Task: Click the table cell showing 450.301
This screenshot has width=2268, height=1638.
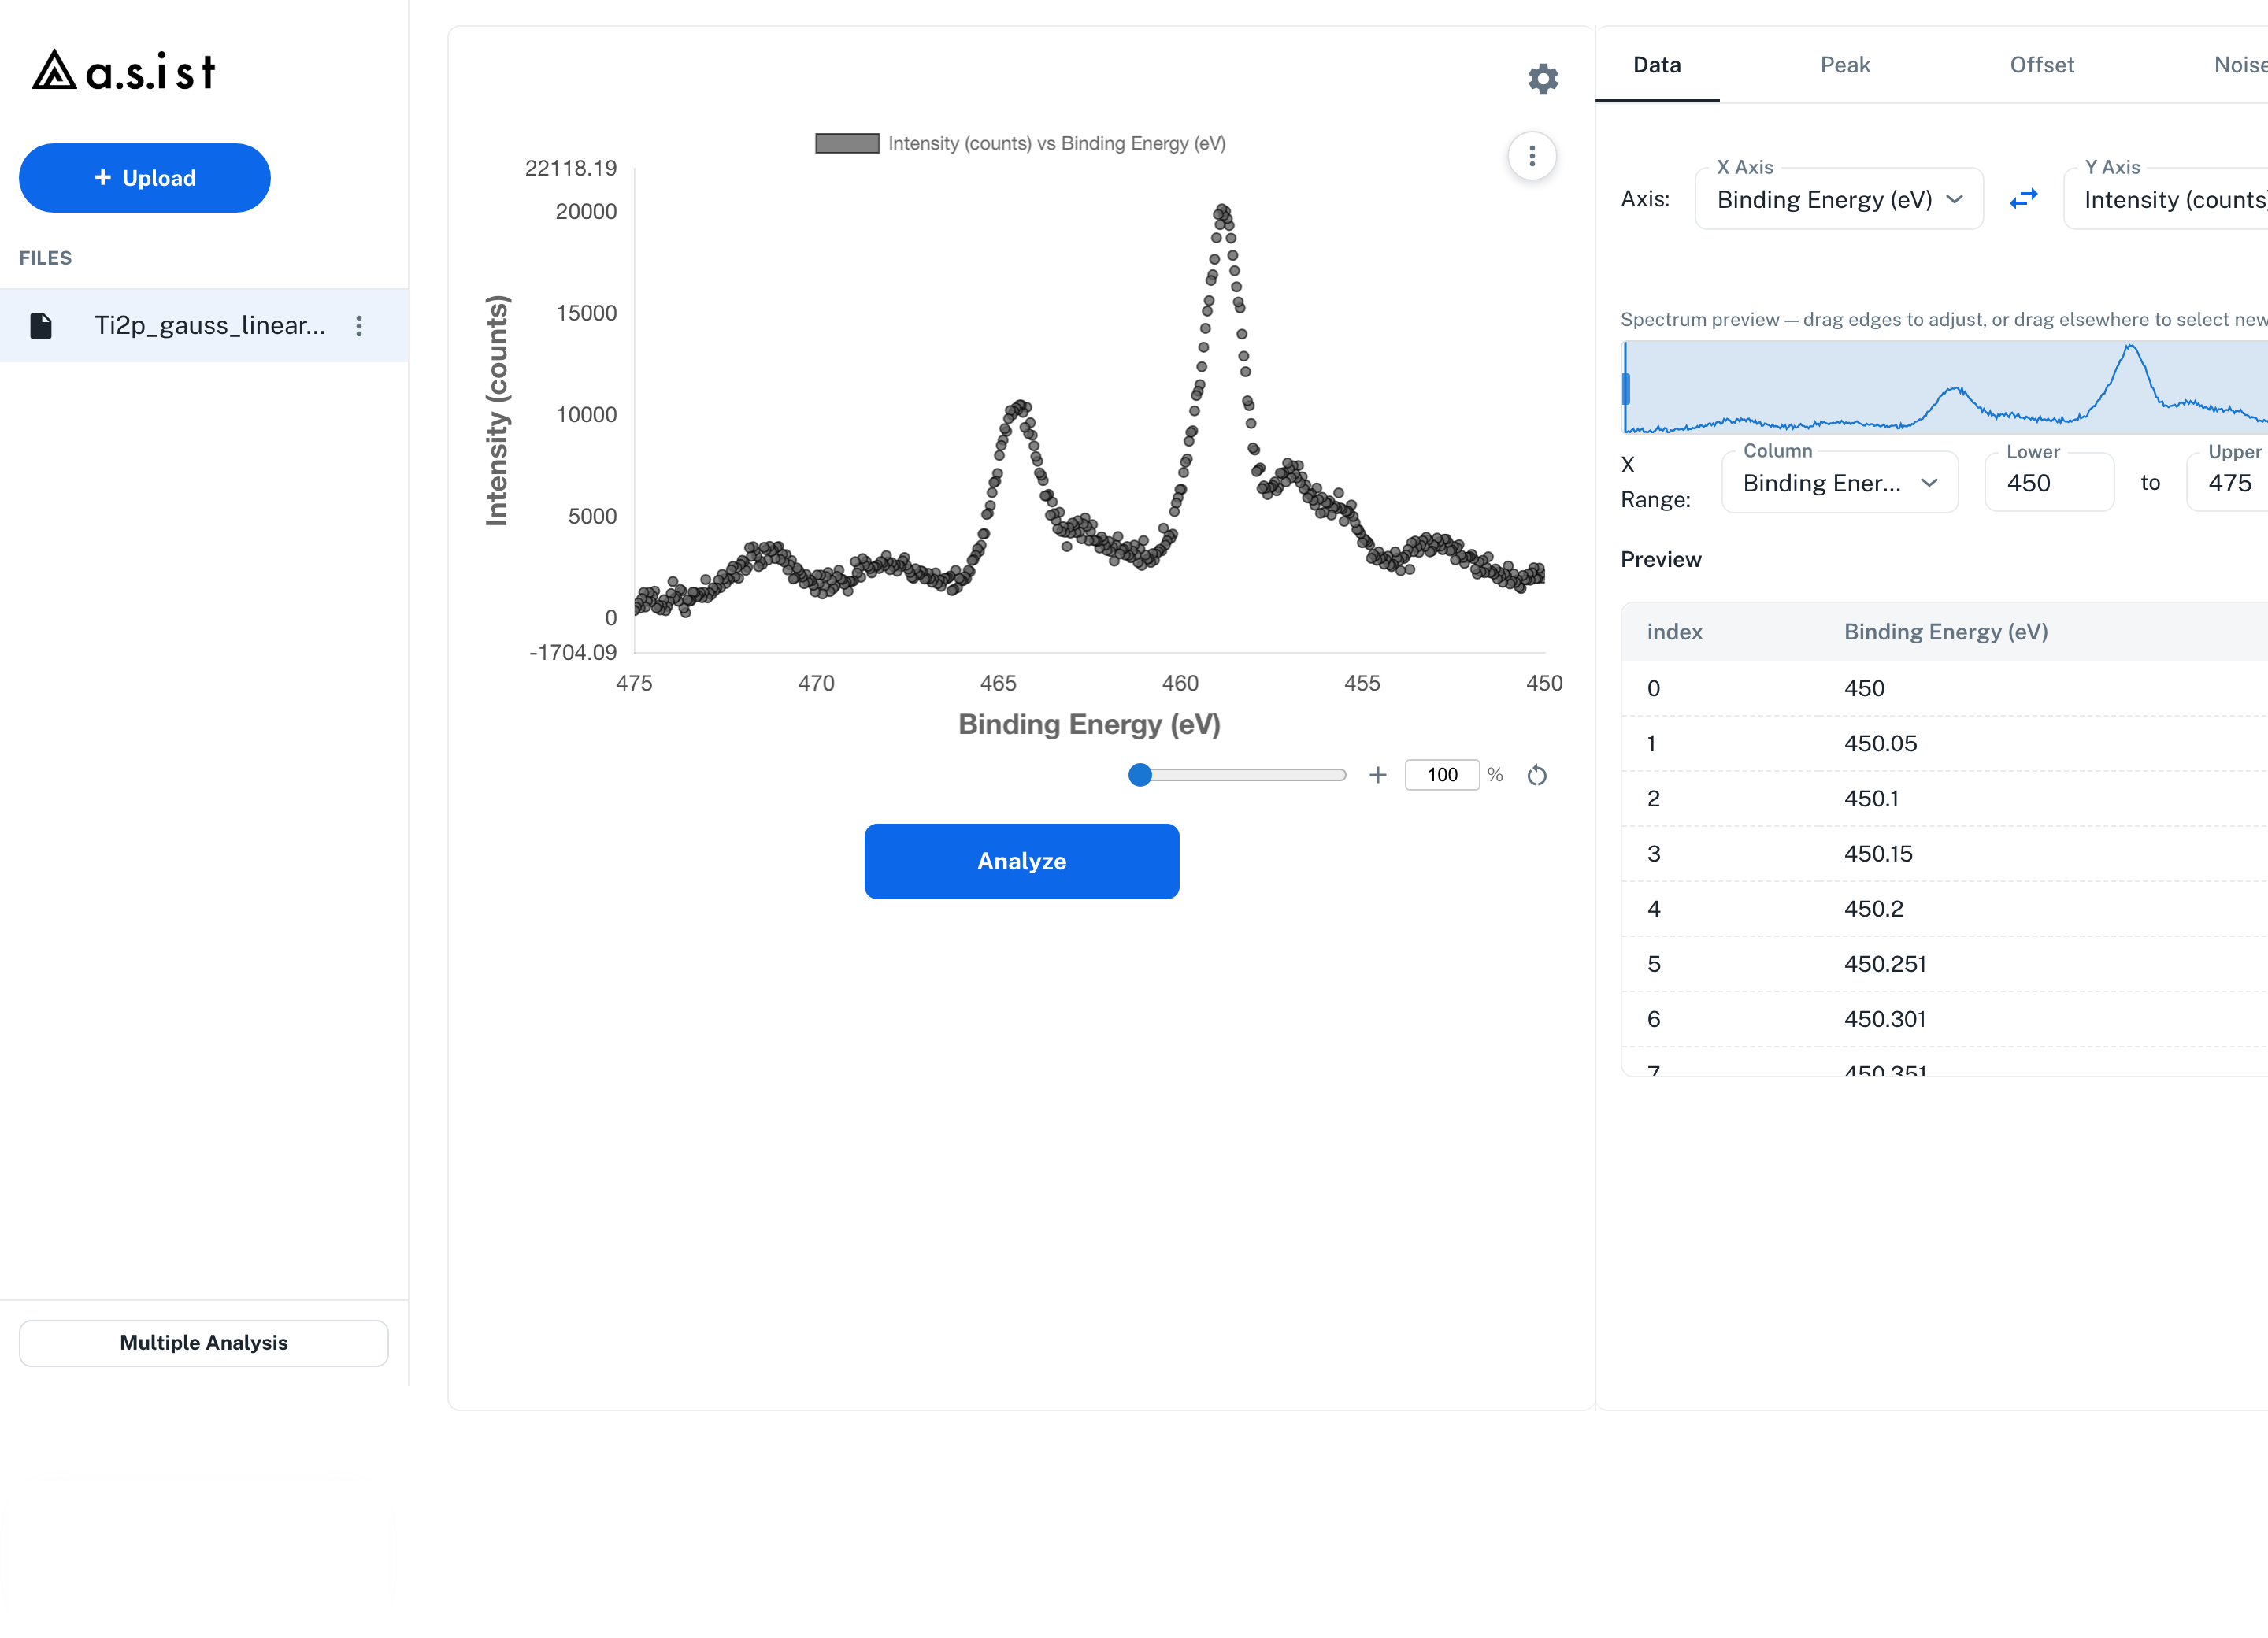Action: coord(1886,1019)
